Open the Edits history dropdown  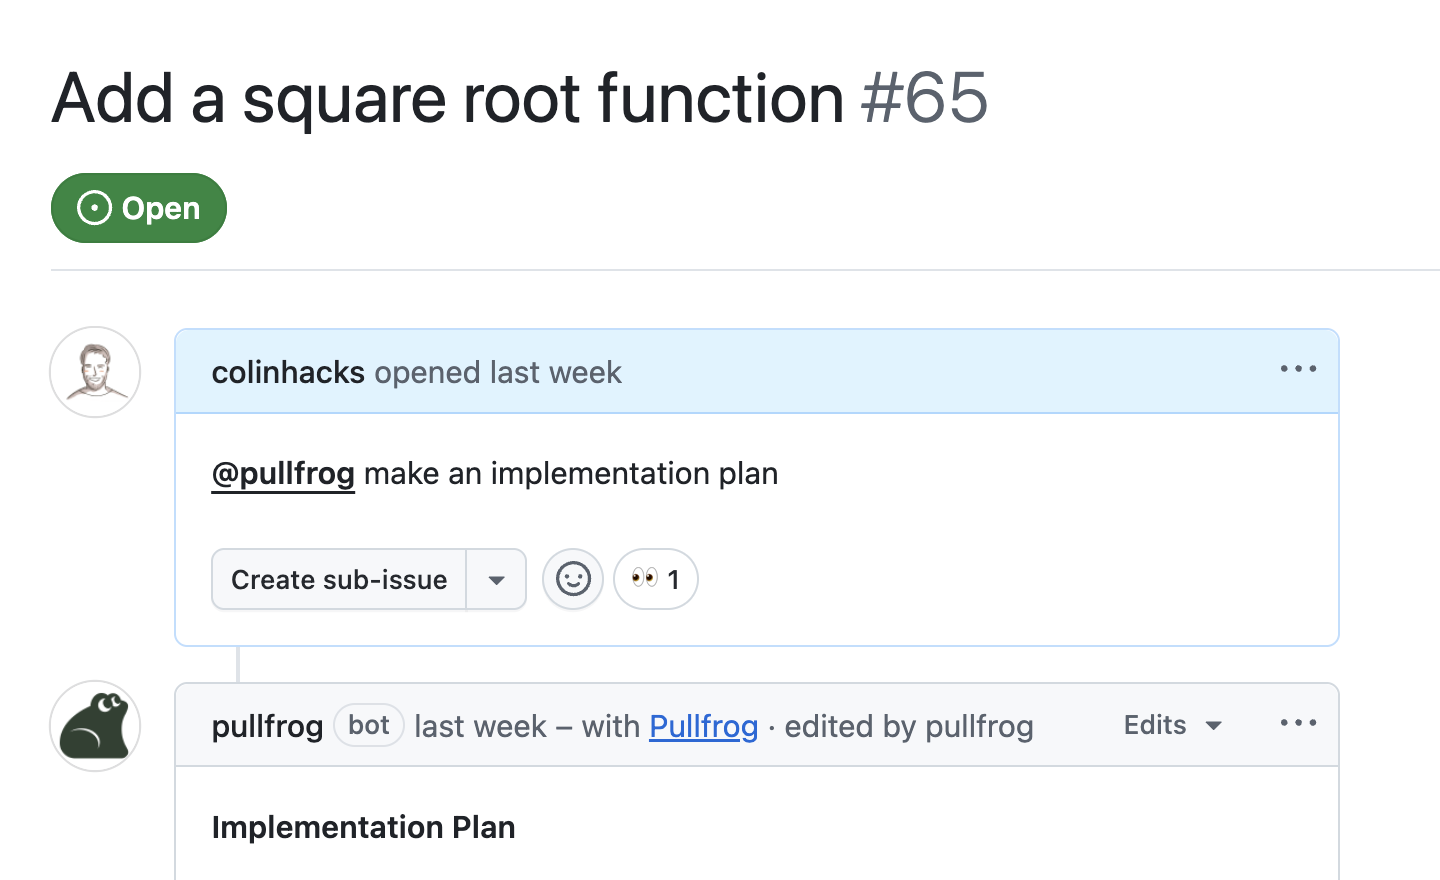1173,725
